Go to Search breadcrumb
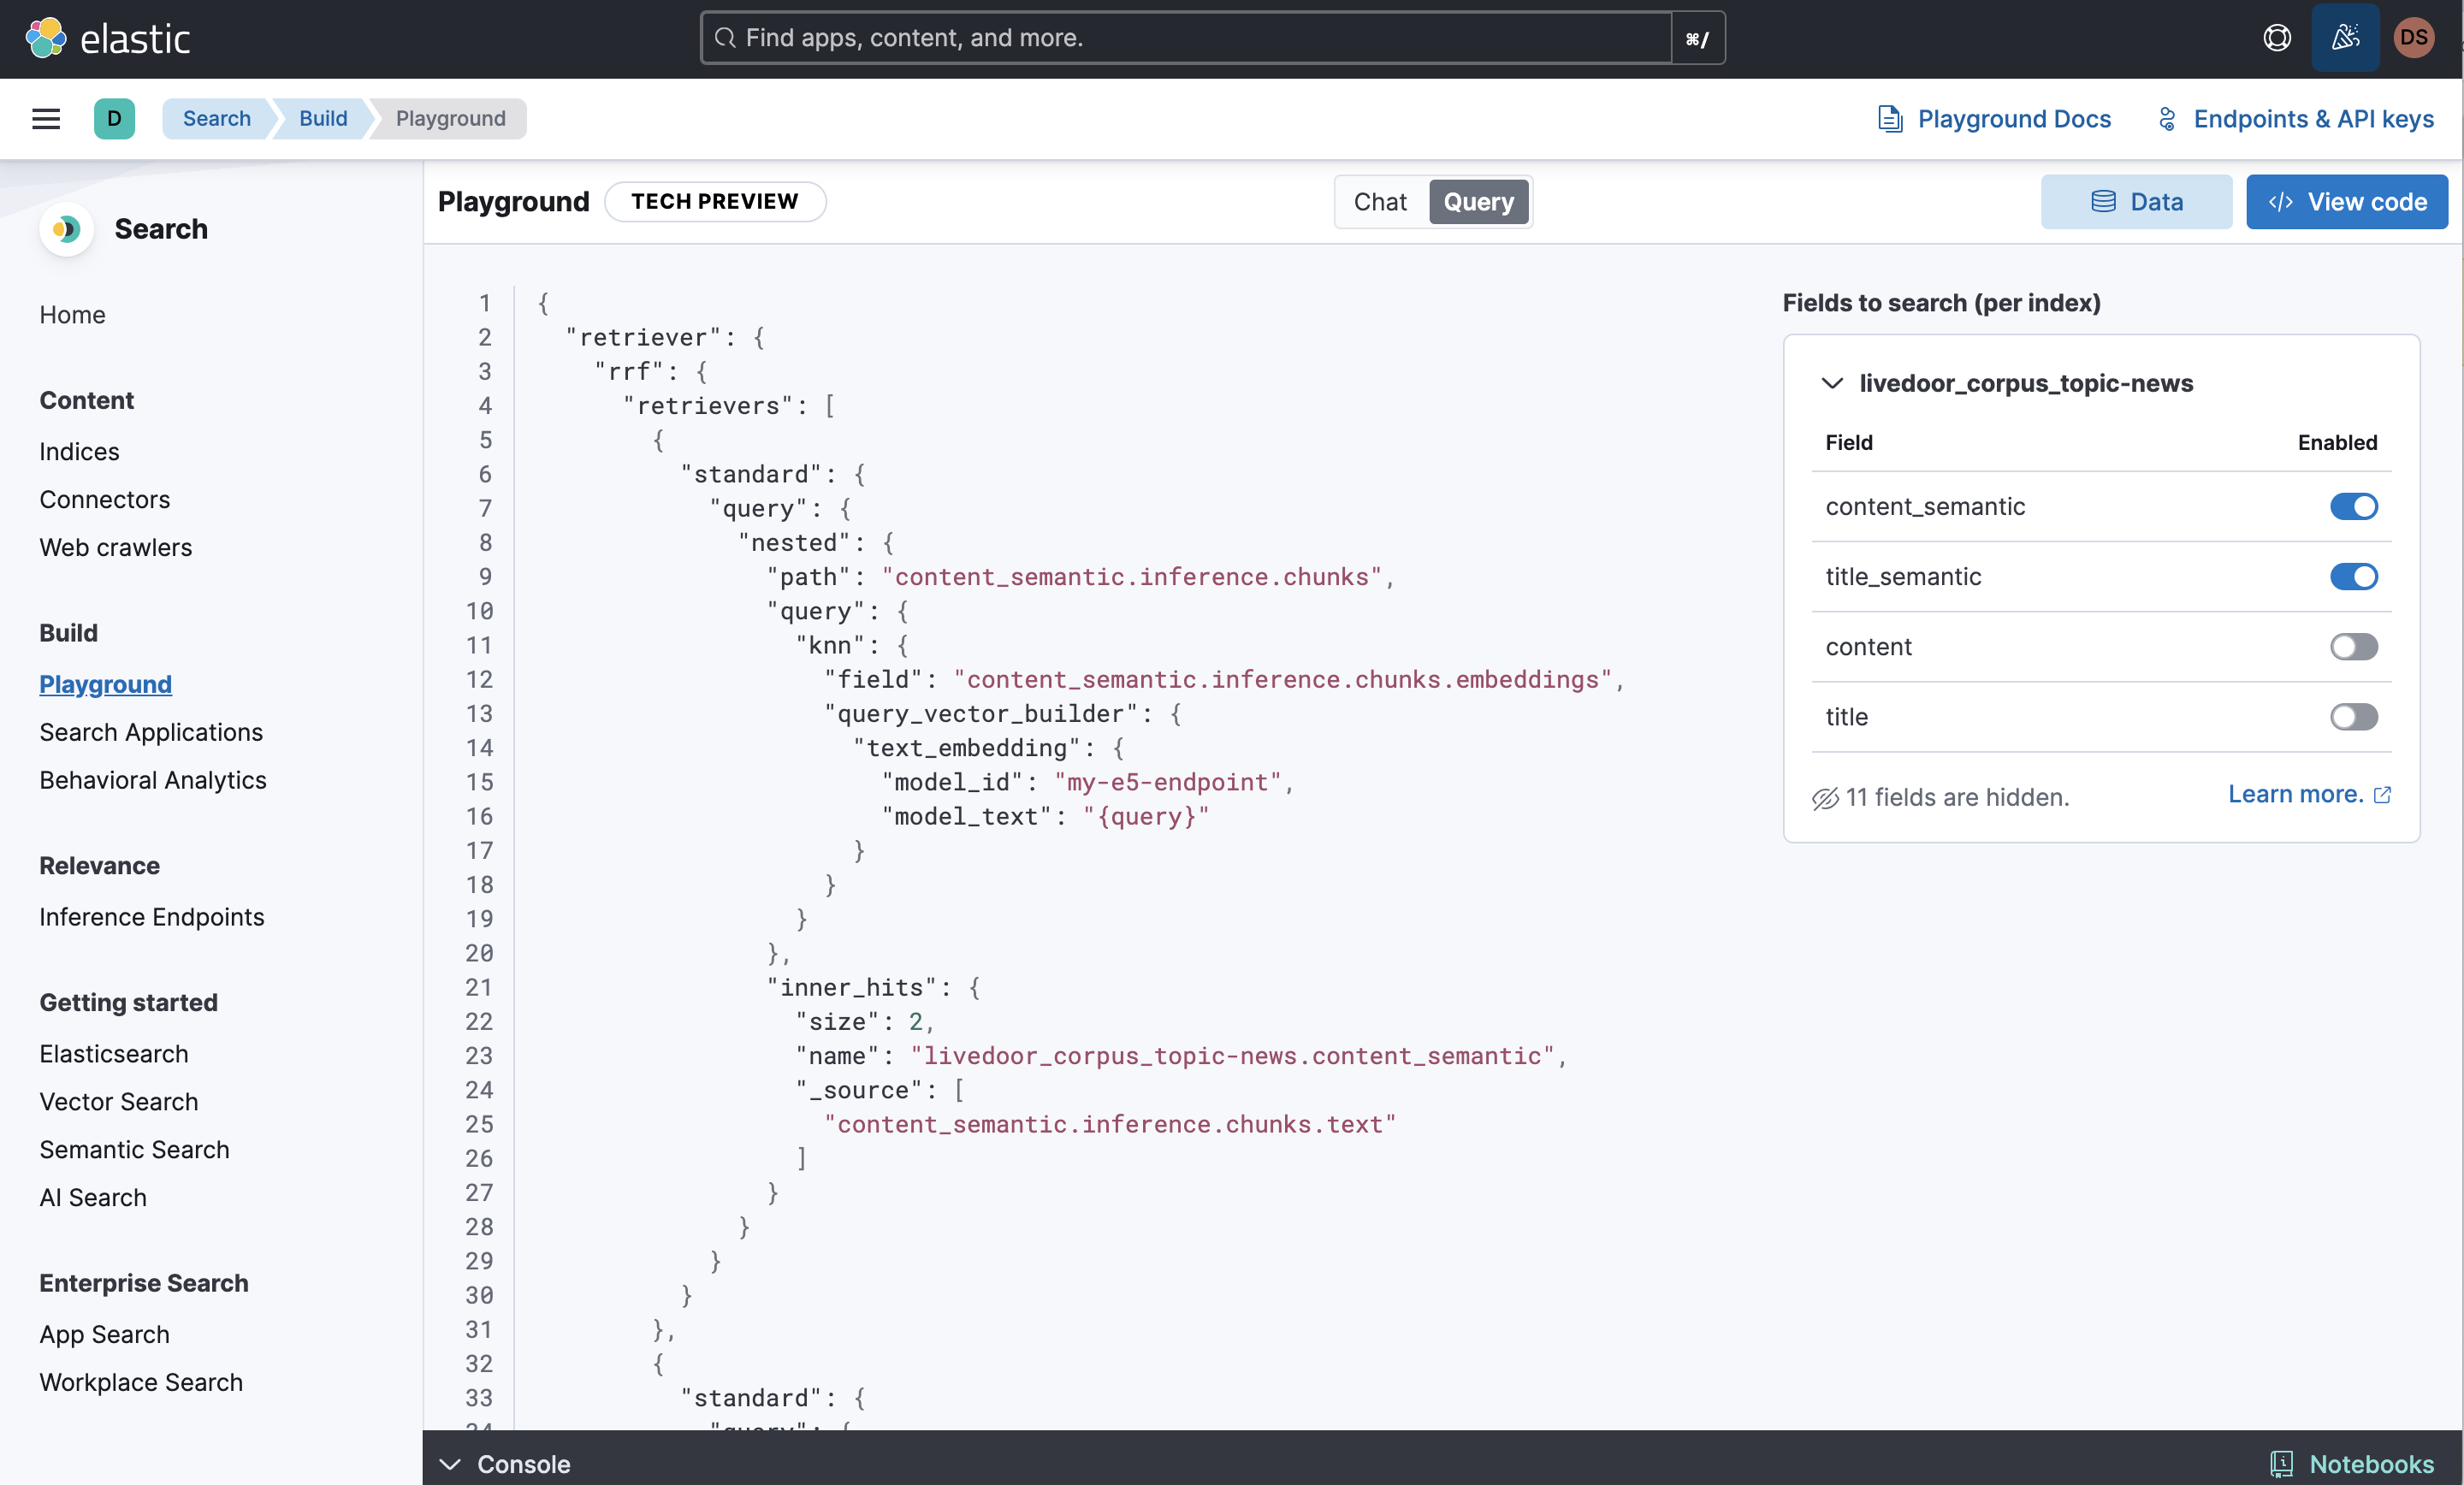This screenshot has width=2464, height=1485. (x=217, y=119)
